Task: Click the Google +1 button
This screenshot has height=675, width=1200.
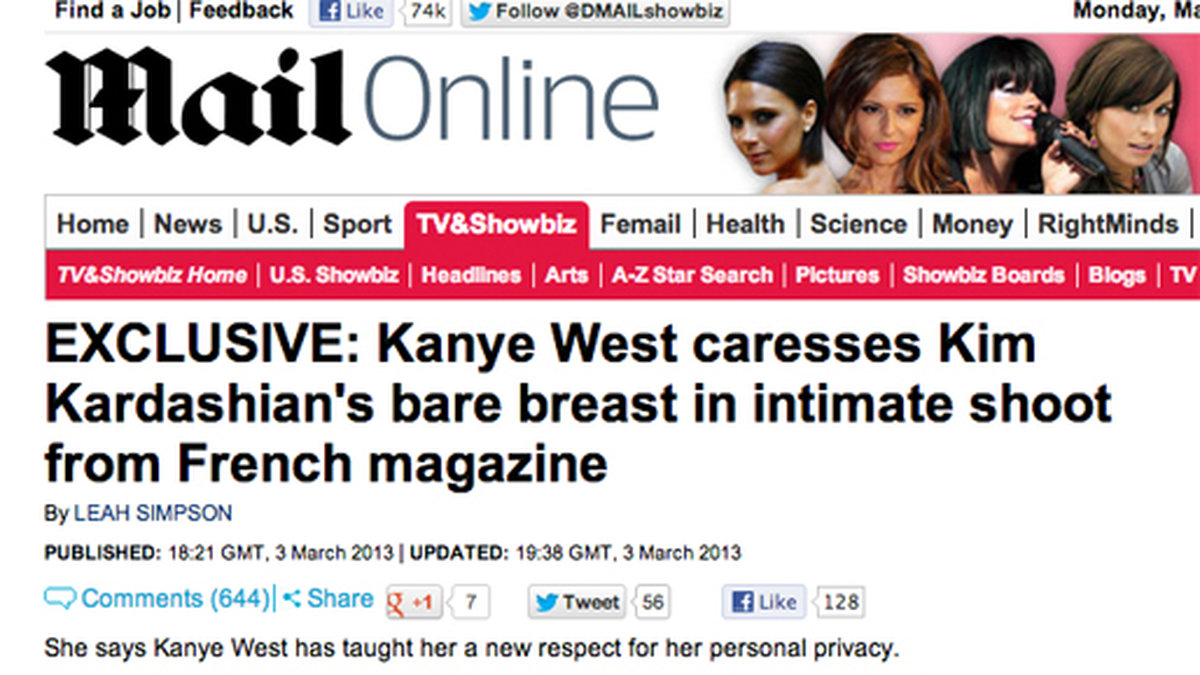Action: pyautogui.click(x=415, y=602)
